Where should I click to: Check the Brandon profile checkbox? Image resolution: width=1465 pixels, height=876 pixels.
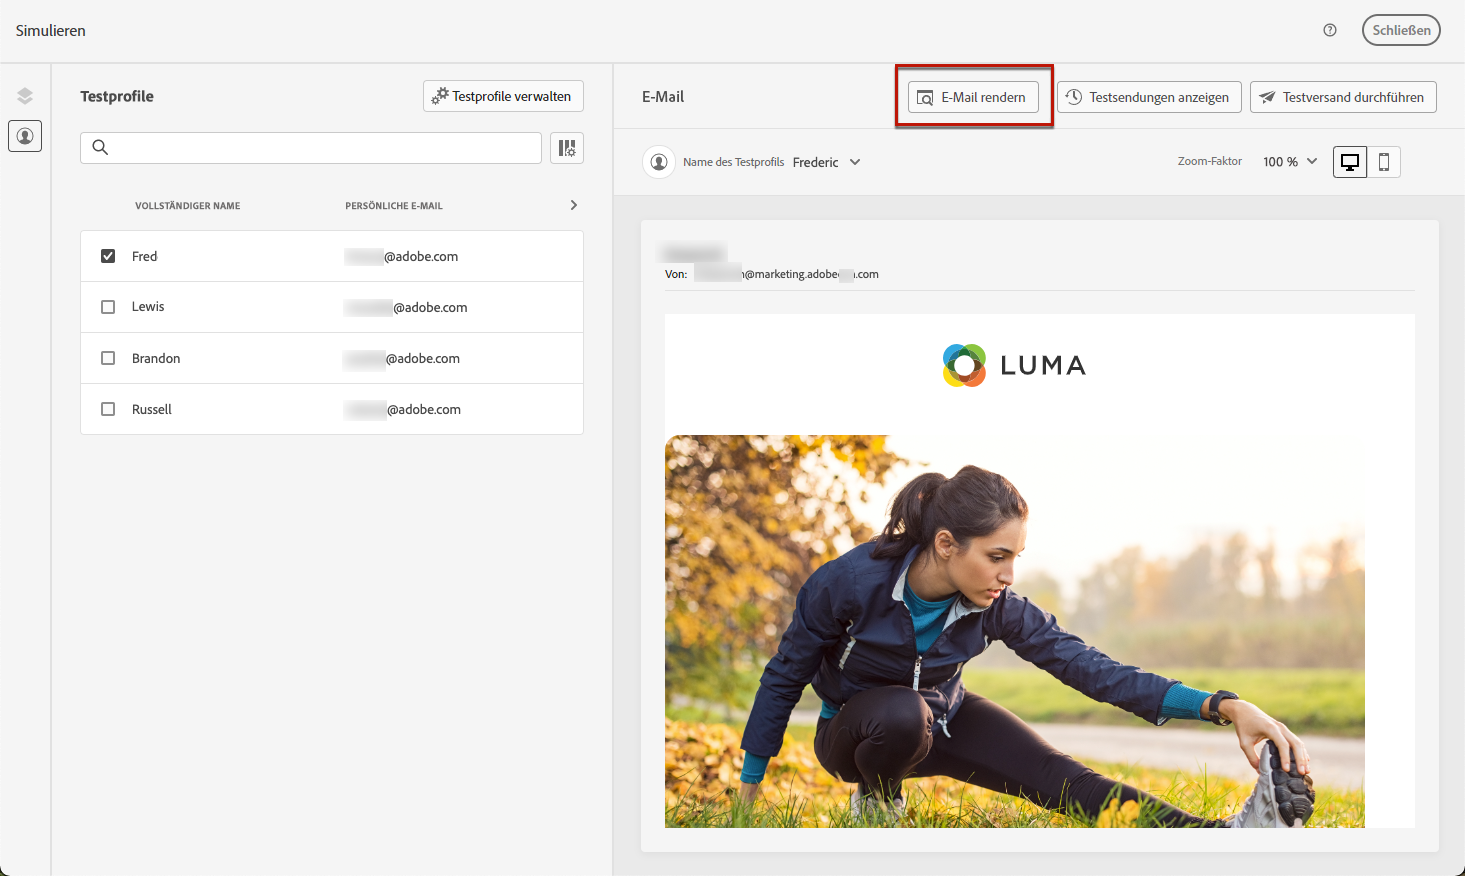(x=108, y=358)
